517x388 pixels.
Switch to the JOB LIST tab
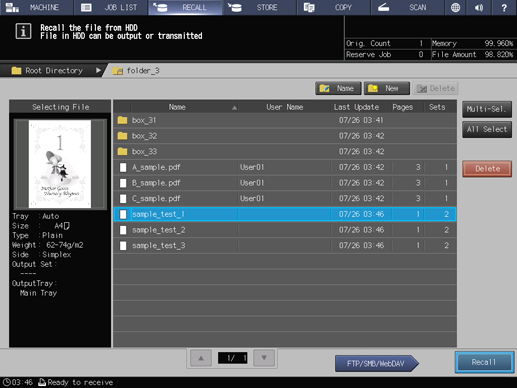click(x=110, y=7)
